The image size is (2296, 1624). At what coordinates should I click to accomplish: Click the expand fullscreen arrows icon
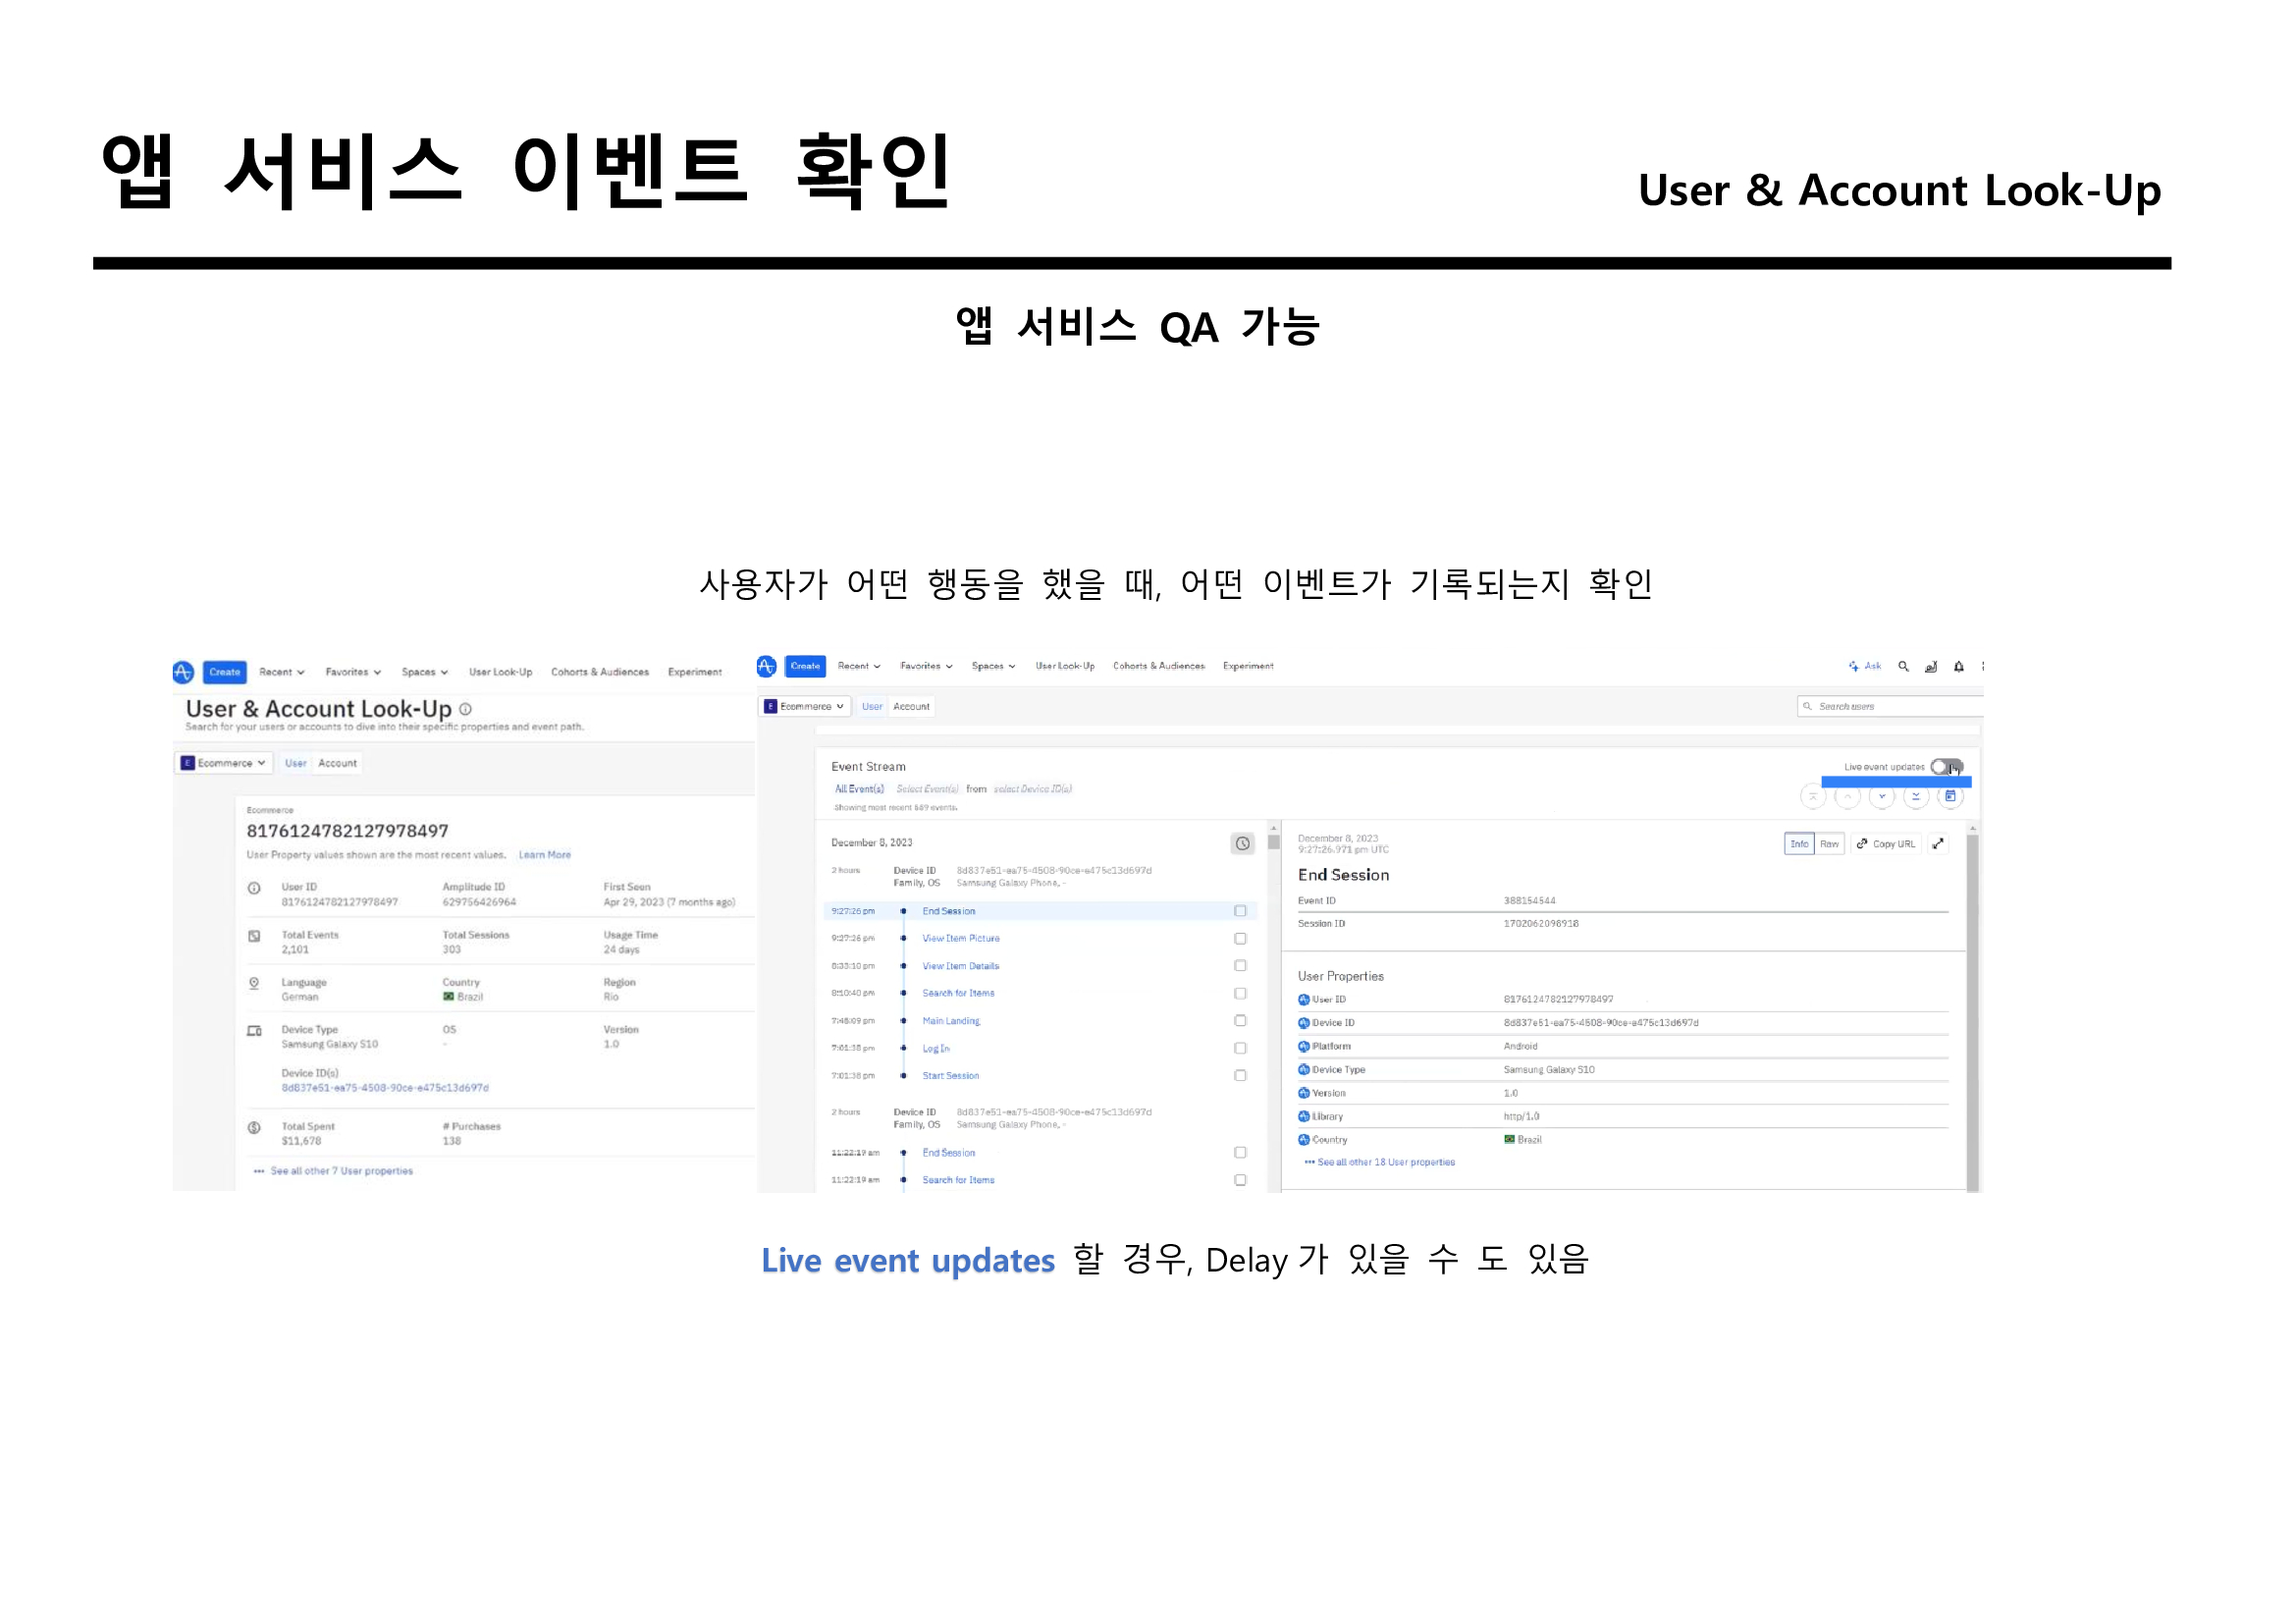tap(1938, 844)
